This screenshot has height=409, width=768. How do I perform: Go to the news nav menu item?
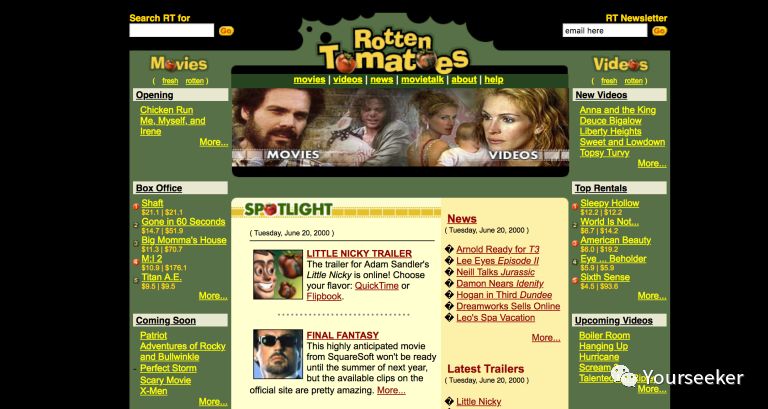click(x=381, y=80)
